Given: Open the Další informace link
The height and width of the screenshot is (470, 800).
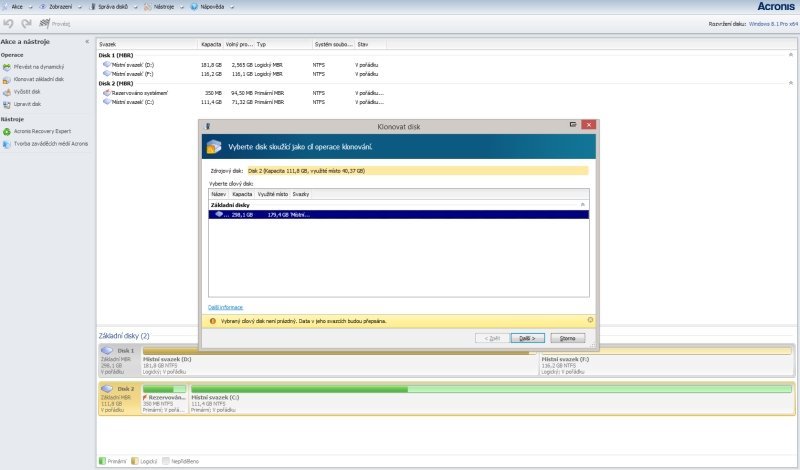Looking at the screenshot, I should click(x=225, y=307).
